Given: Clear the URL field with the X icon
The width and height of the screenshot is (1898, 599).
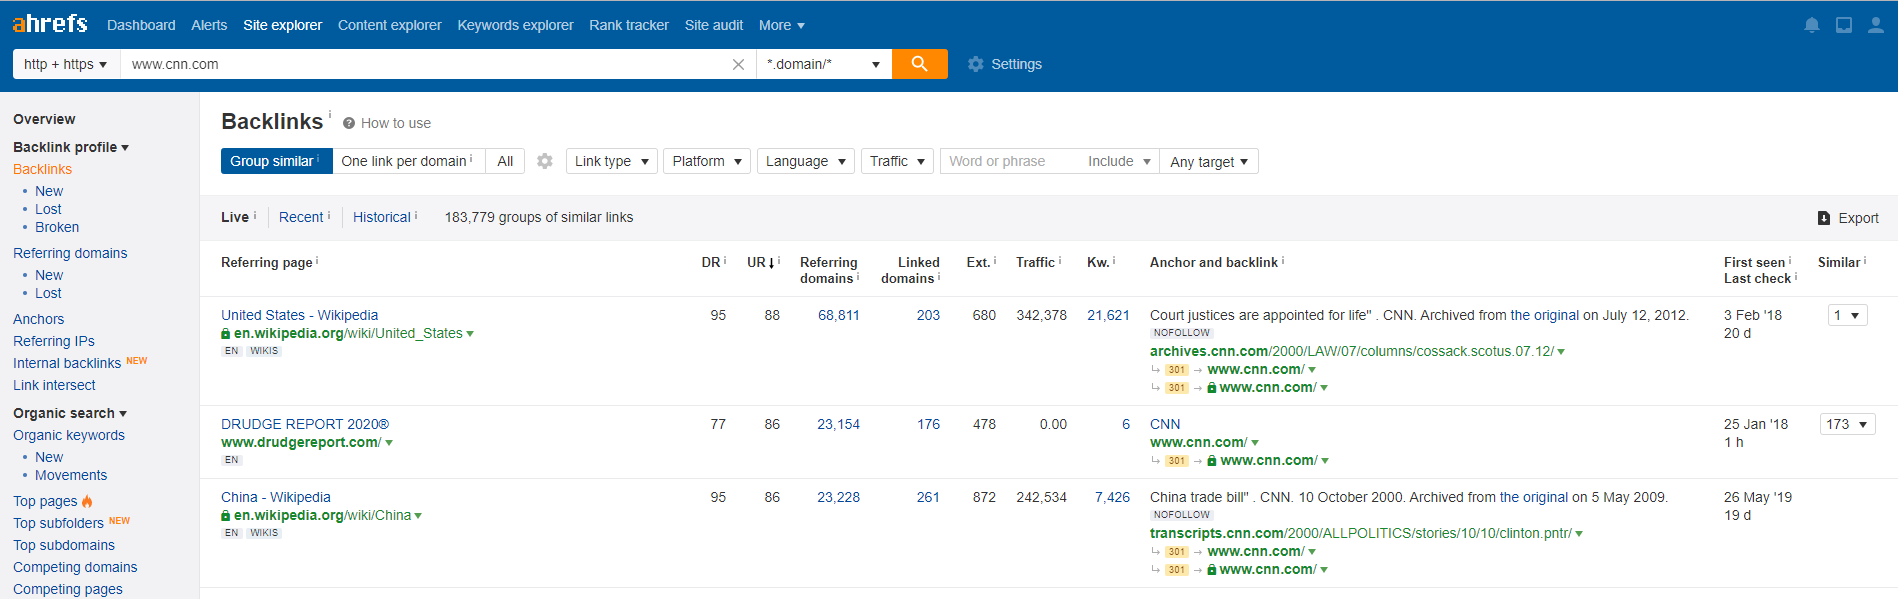Looking at the screenshot, I should click(x=738, y=64).
